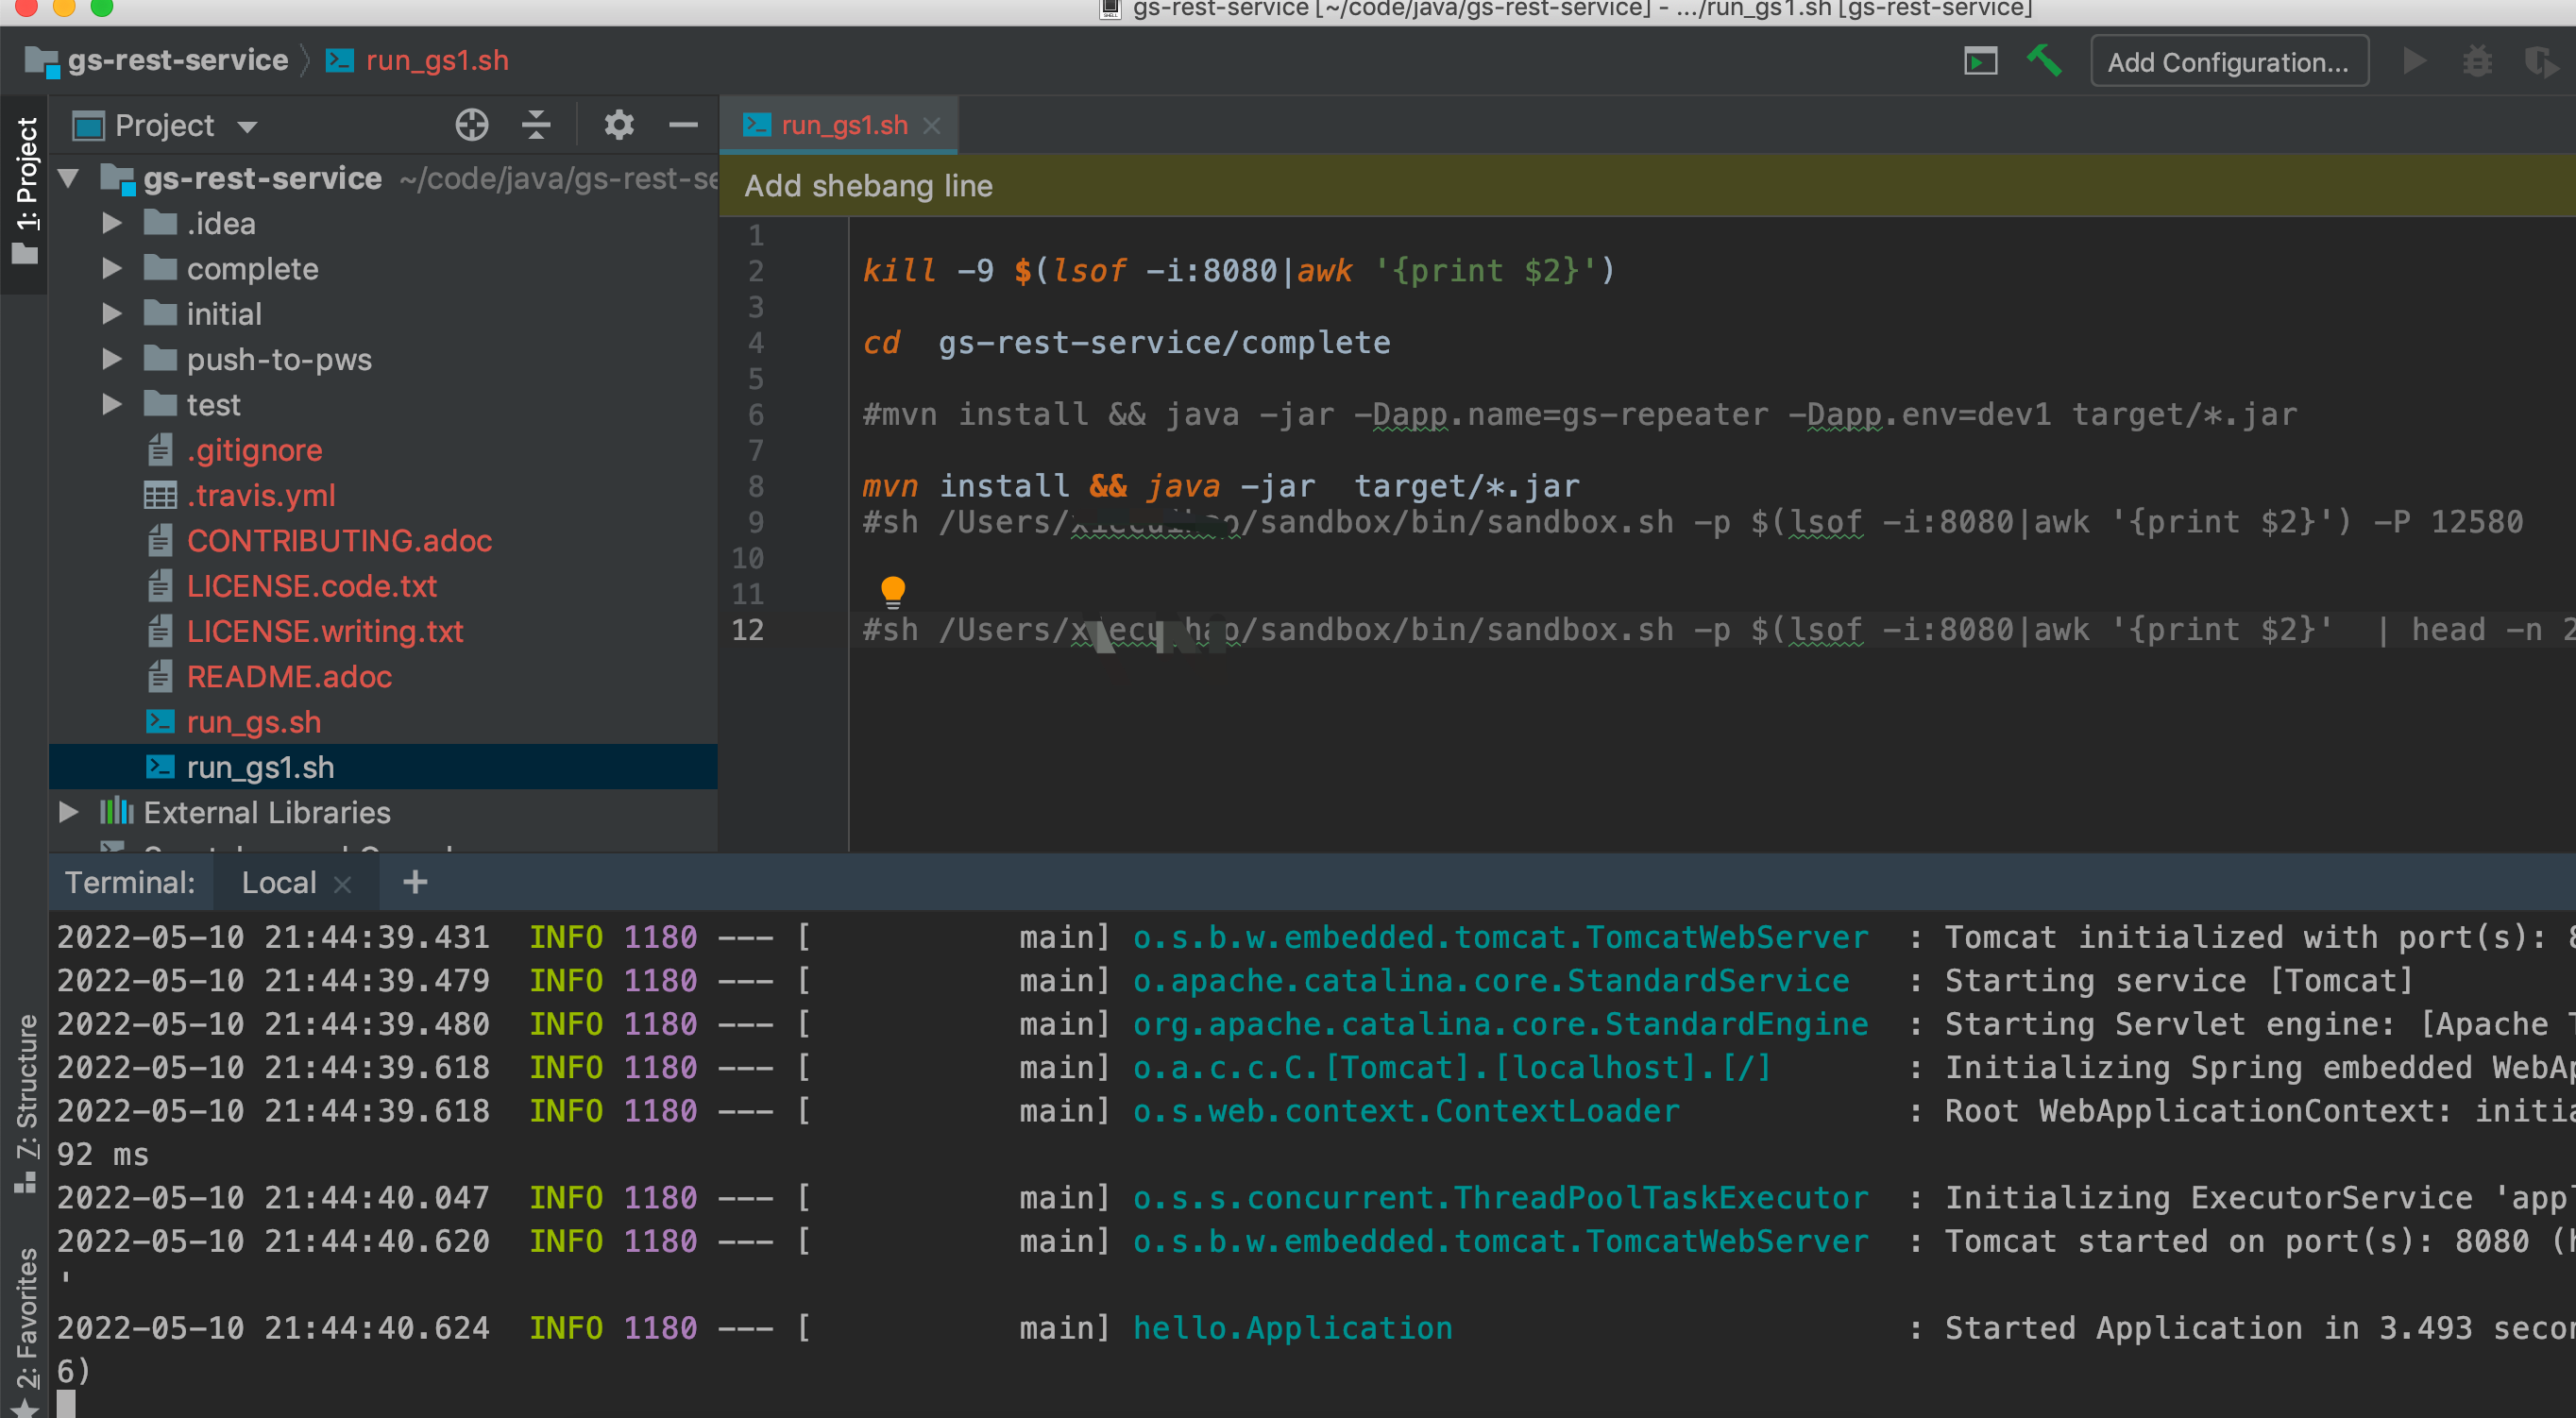Click the terminal window toolbar icon
The width and height of the screenshot is (2576, 1418).
1979,62
